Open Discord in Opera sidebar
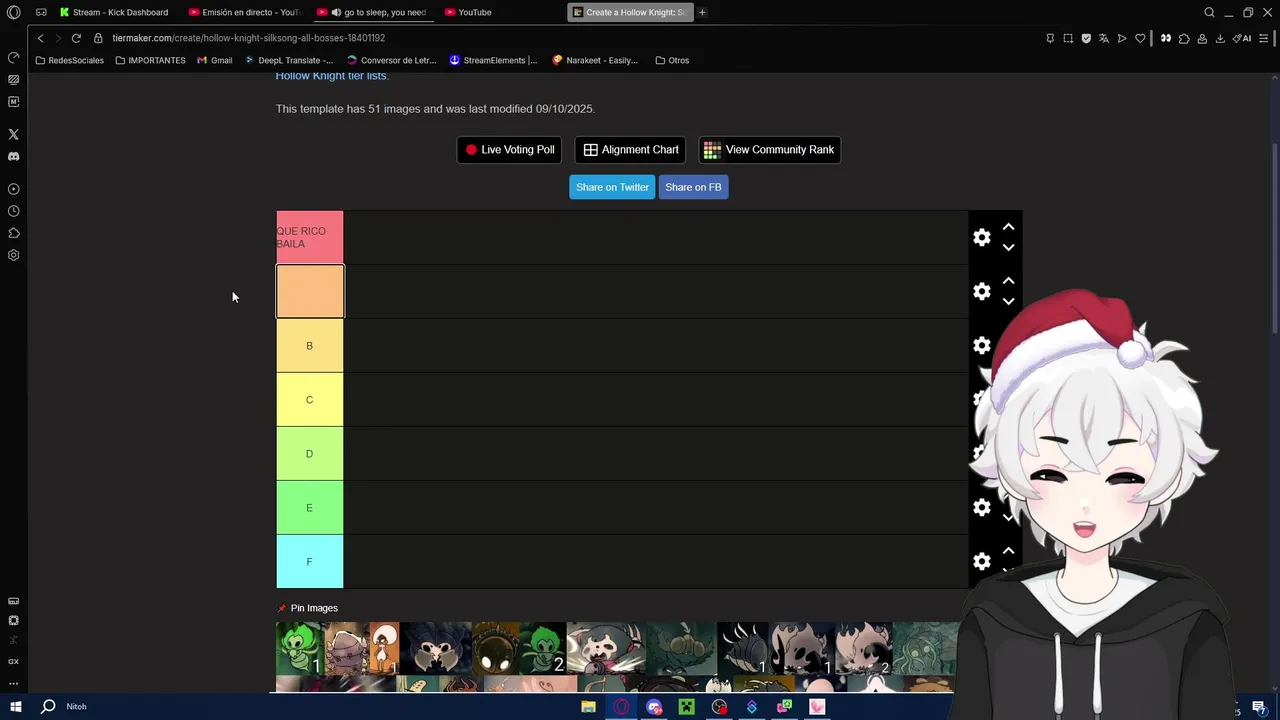This screenshot has height=720, width=1280. pyautogui.click(x=13, y=156)
